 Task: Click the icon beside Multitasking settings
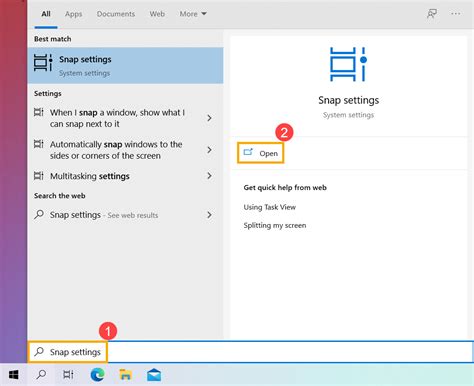(39, 176)
